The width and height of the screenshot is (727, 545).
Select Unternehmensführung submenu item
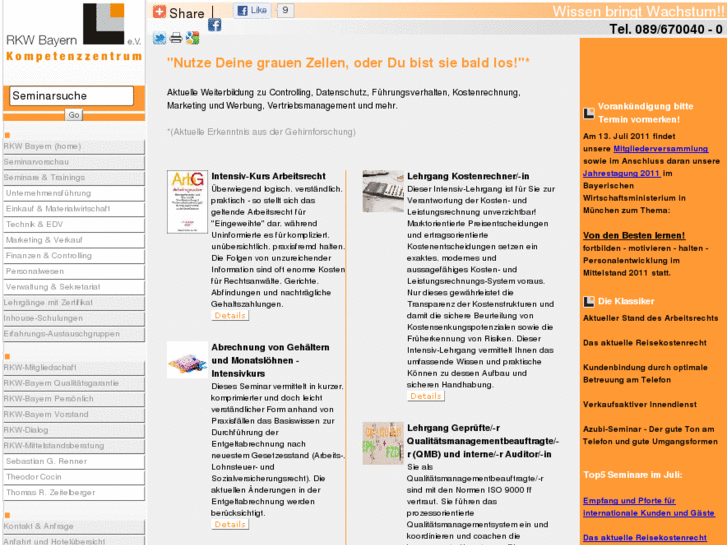(74, 193)
